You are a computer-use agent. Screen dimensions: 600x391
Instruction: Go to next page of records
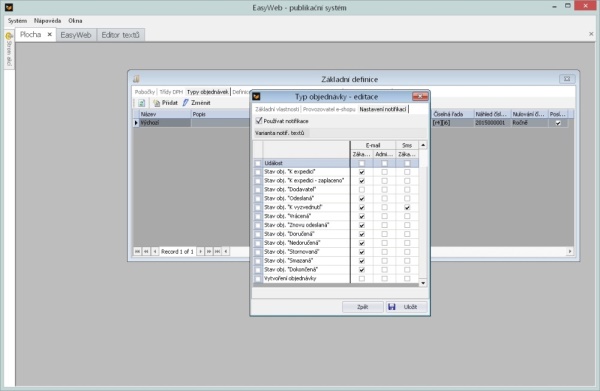click(209, 251)
